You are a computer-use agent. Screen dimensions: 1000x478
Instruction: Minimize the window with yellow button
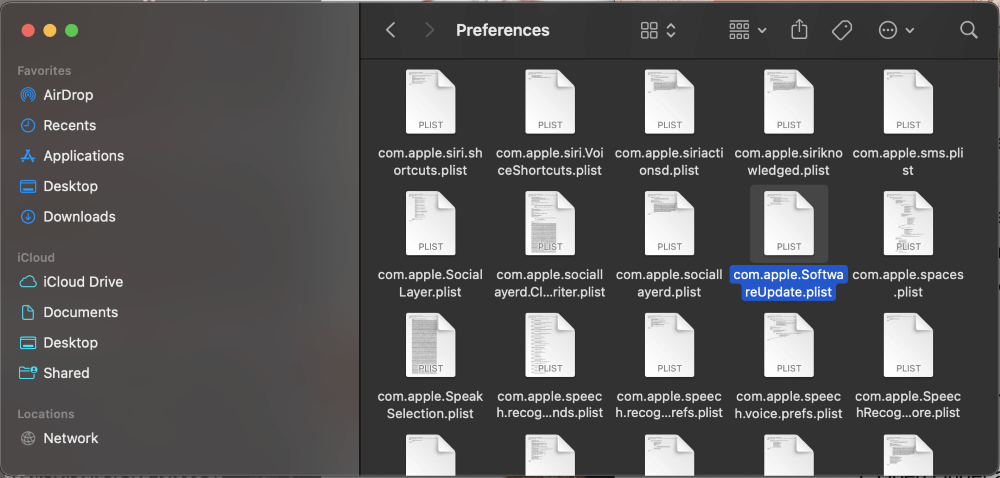[x=50, y=30]
